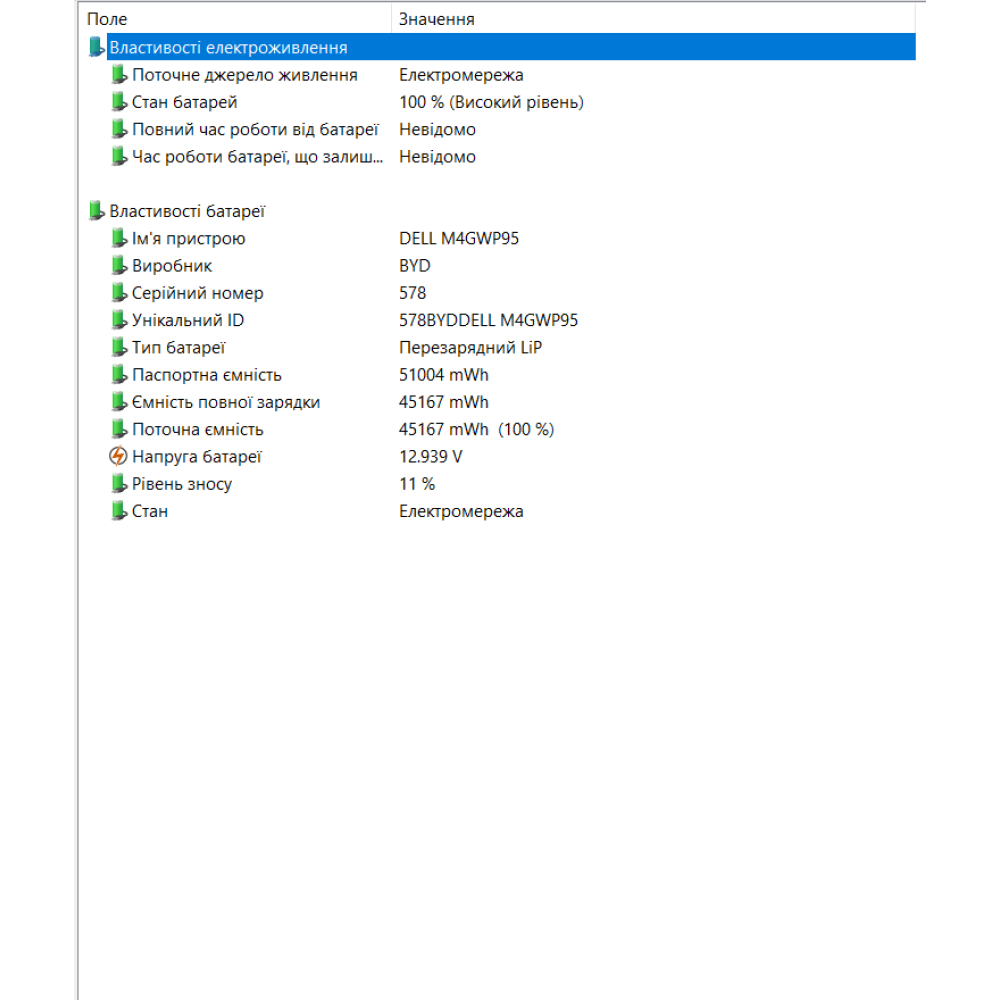Click the Електромережа value for Стан
The image size is (1000, 1000).
pyautogui.click(x=461, y=510)
